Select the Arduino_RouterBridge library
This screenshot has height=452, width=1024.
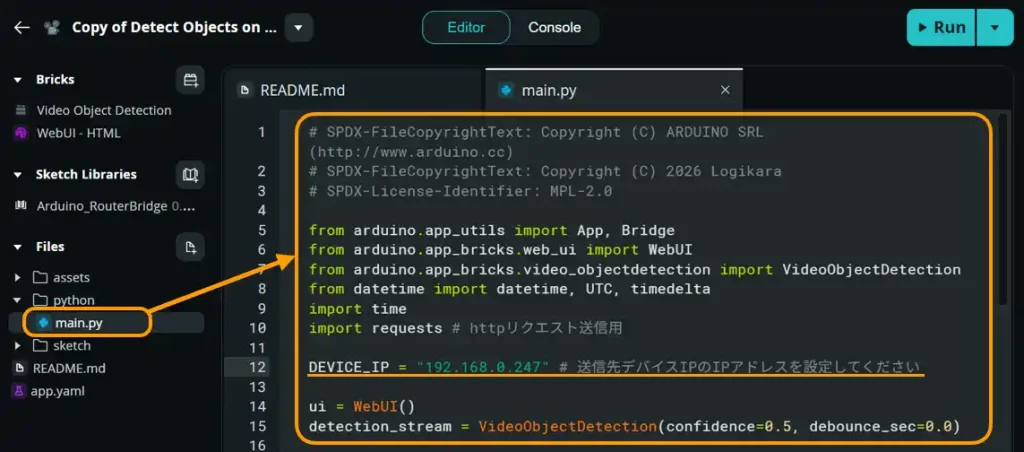tap(116, 206)
